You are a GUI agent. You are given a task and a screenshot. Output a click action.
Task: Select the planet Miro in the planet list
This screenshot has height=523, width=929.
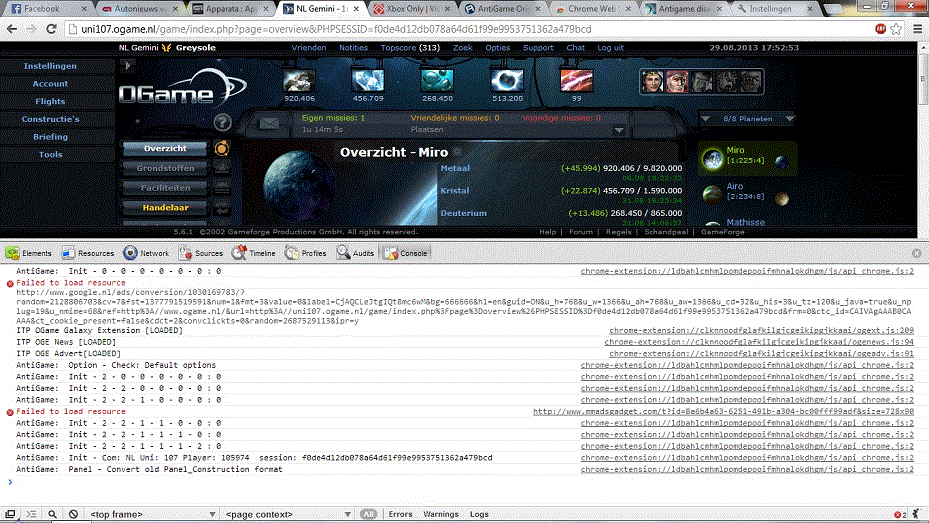[747, 159]
